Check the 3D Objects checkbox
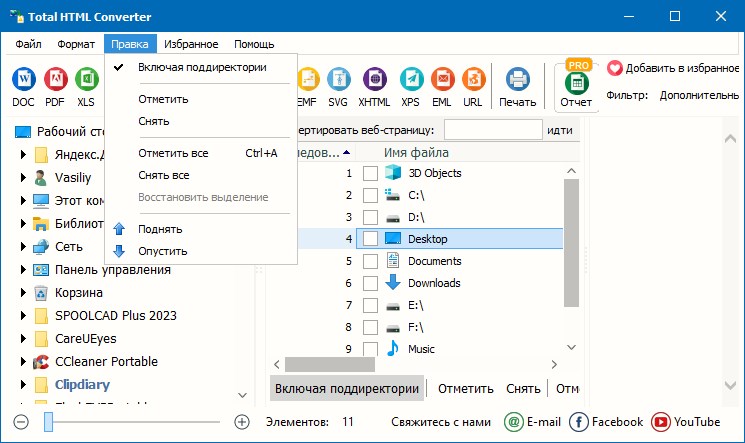This screenshot has width=745, height=443. coord(370,173)
